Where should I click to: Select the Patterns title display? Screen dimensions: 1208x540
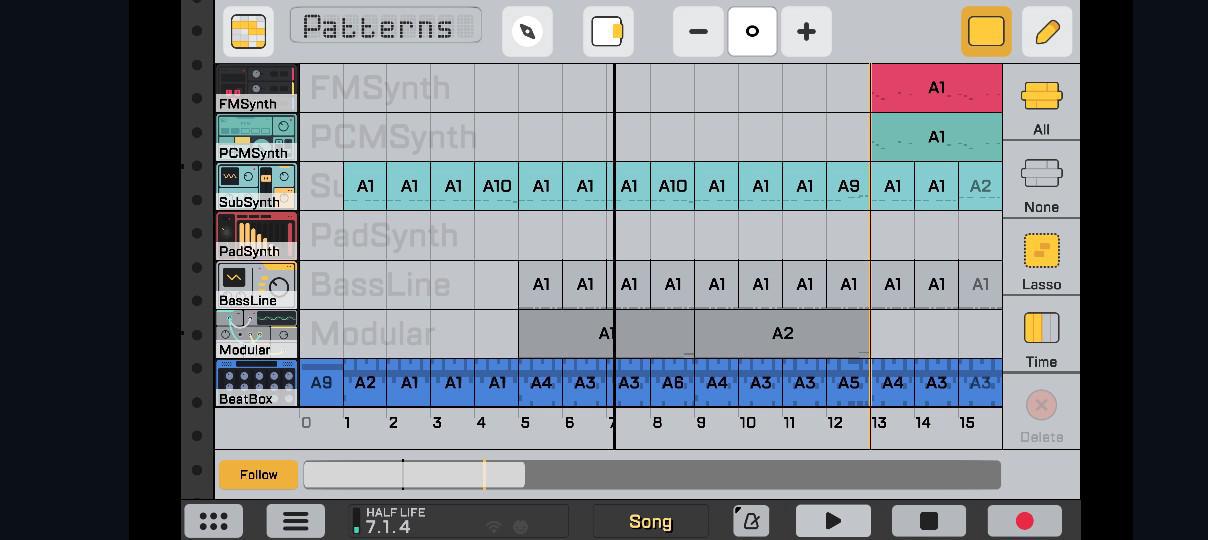point(385,26)
